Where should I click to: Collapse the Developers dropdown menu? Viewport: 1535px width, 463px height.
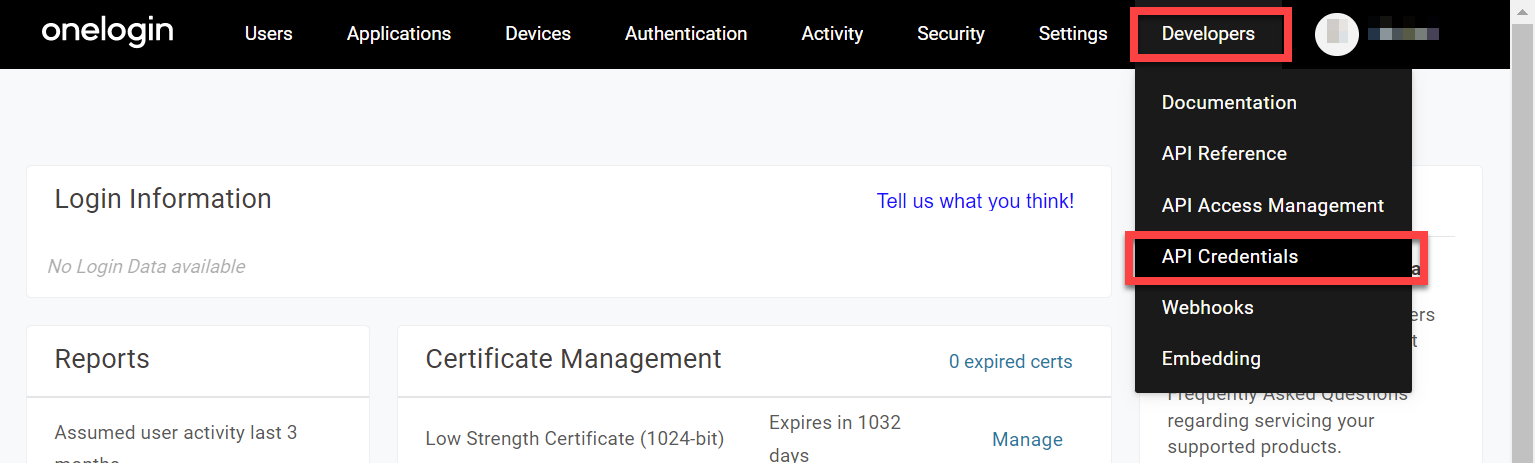1207,34
